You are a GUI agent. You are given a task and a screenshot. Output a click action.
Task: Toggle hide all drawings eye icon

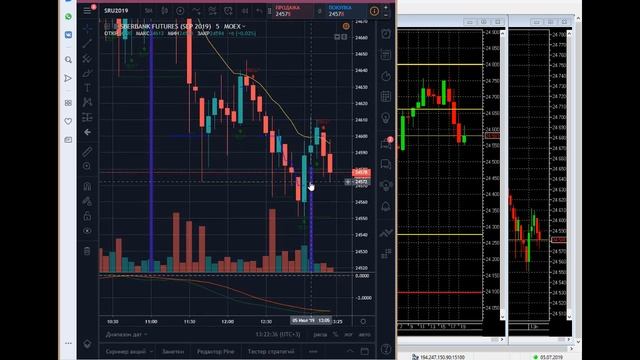[87, 231]
